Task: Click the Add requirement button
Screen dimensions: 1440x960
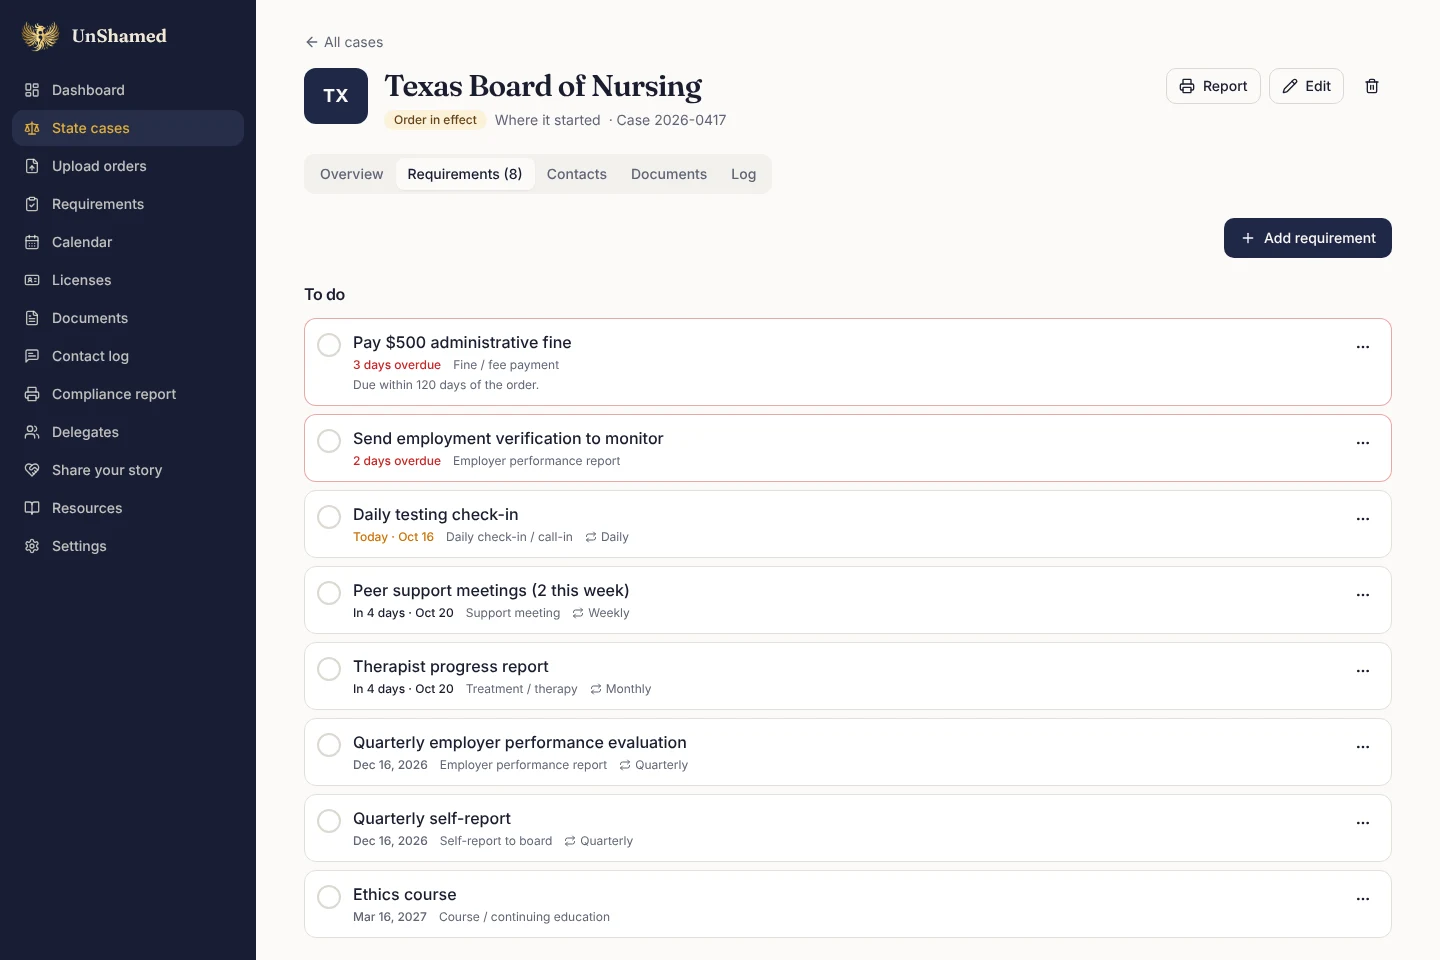Action: click(x=1308, y=238)
